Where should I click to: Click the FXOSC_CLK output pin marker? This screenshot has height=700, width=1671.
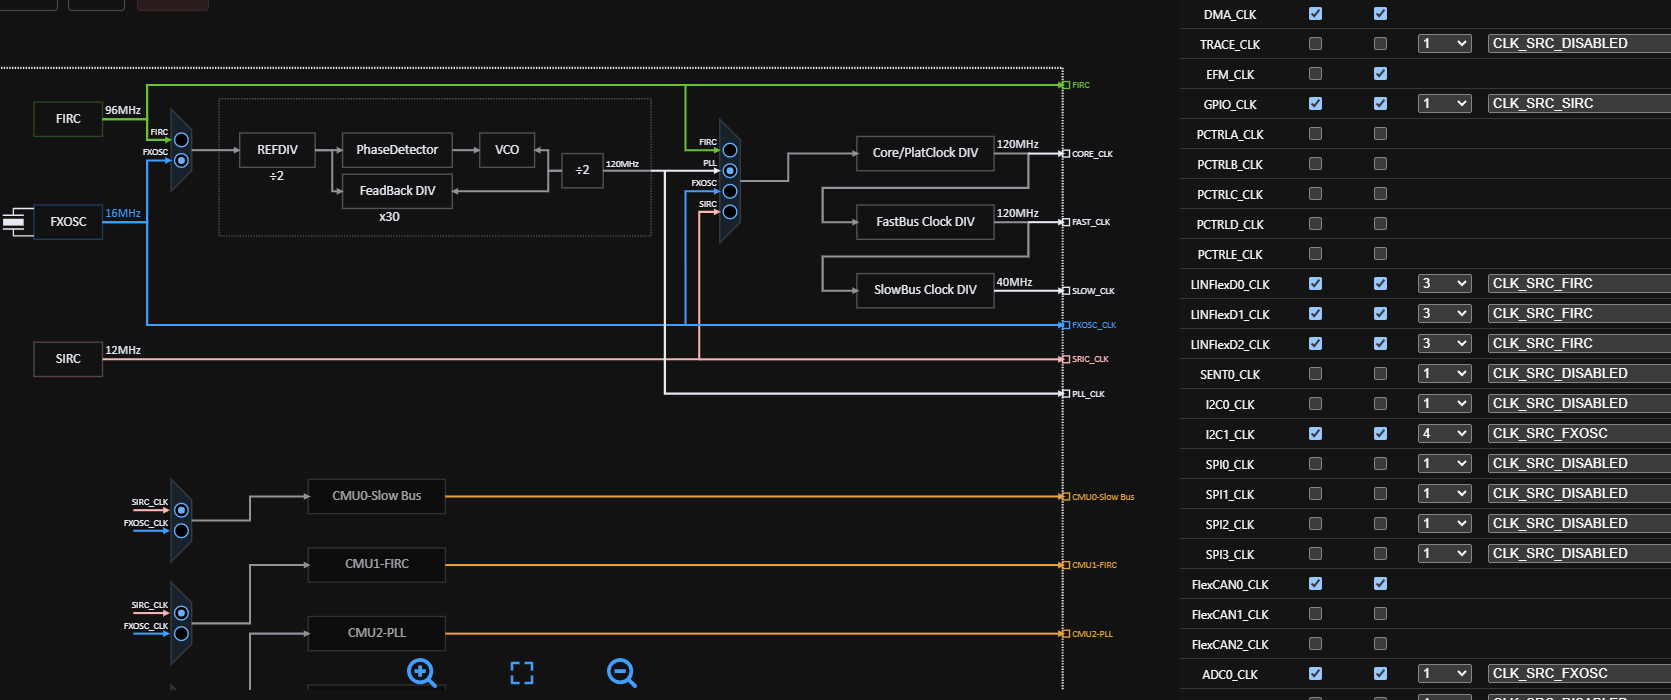click(1065, 325)
